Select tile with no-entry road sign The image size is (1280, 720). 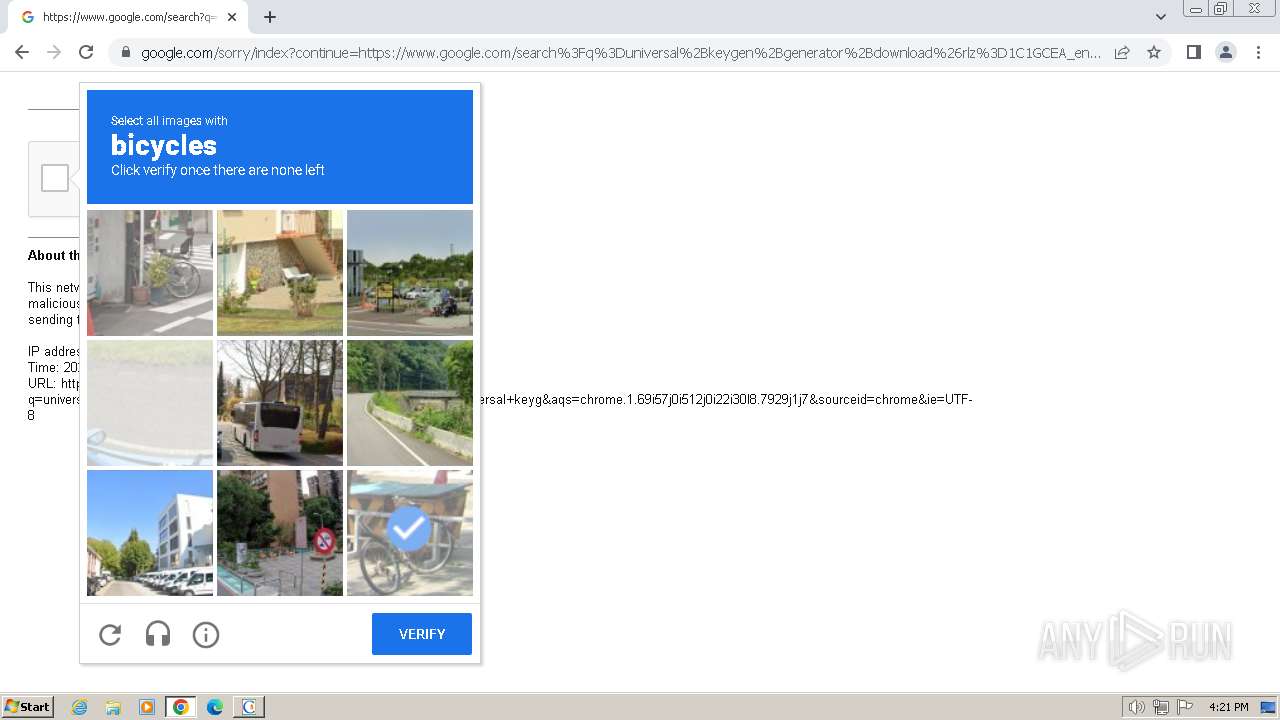click(280, 533)
